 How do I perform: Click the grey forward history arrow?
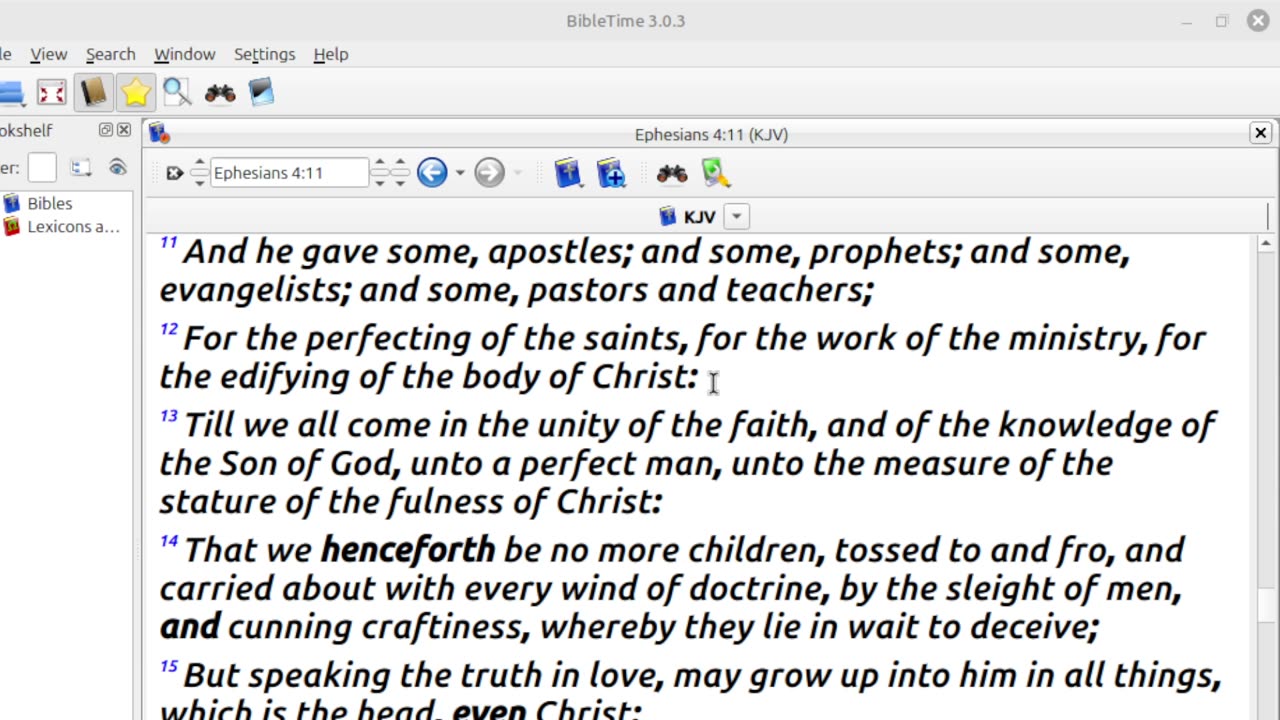[489, 173]
